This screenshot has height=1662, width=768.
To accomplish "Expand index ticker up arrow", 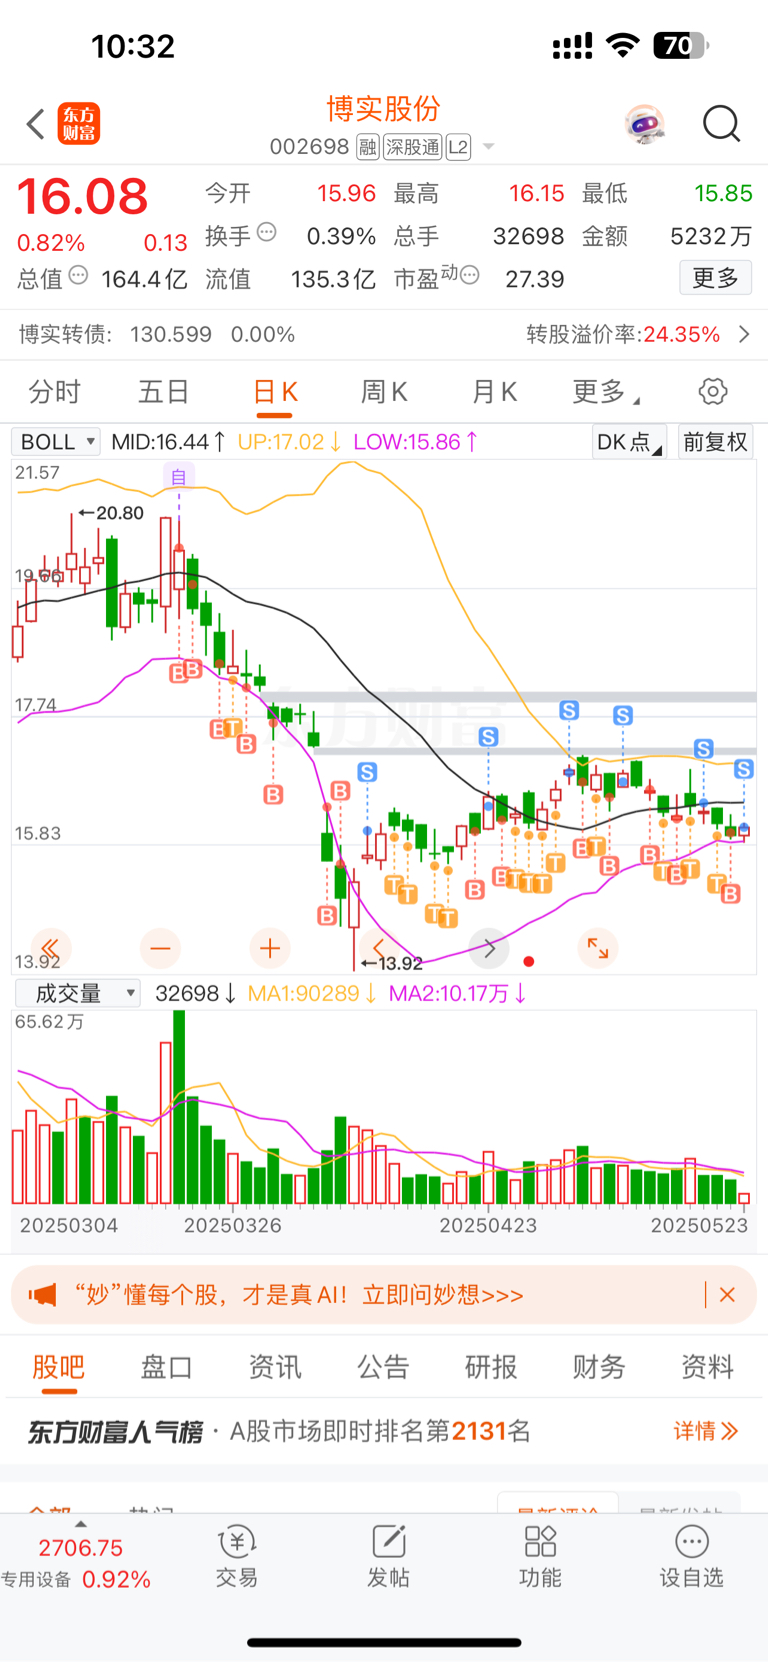I will [x=81, y=1524].
